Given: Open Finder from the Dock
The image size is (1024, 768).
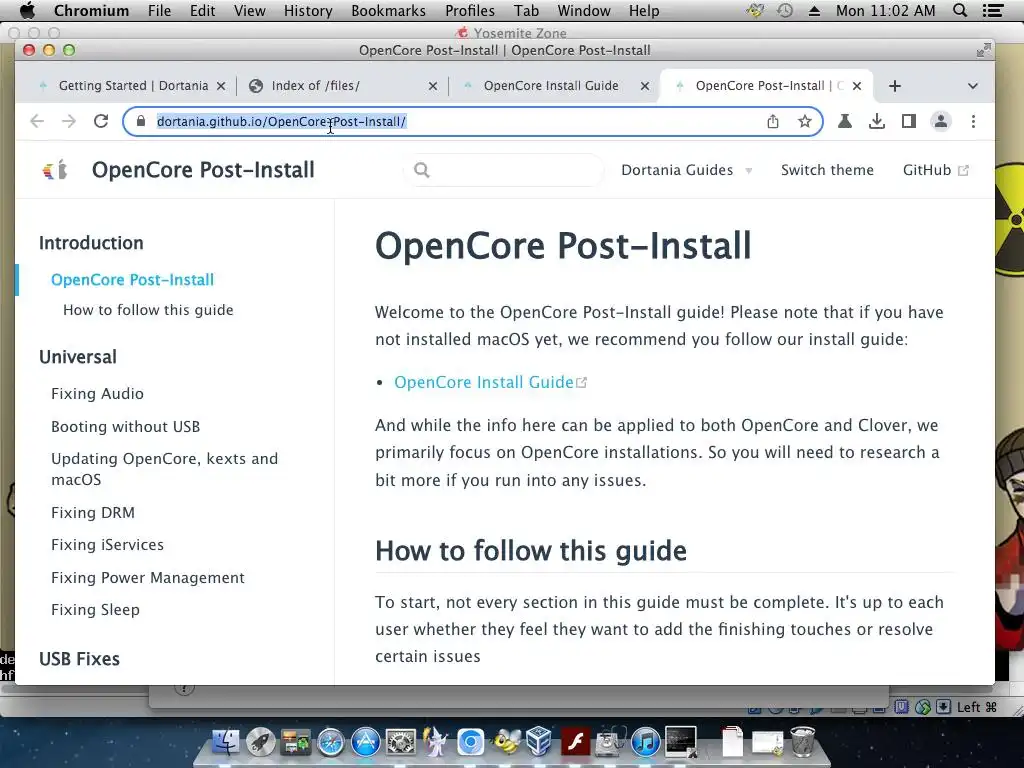Looking at the screenshot, I should click(x=226, y=742).
